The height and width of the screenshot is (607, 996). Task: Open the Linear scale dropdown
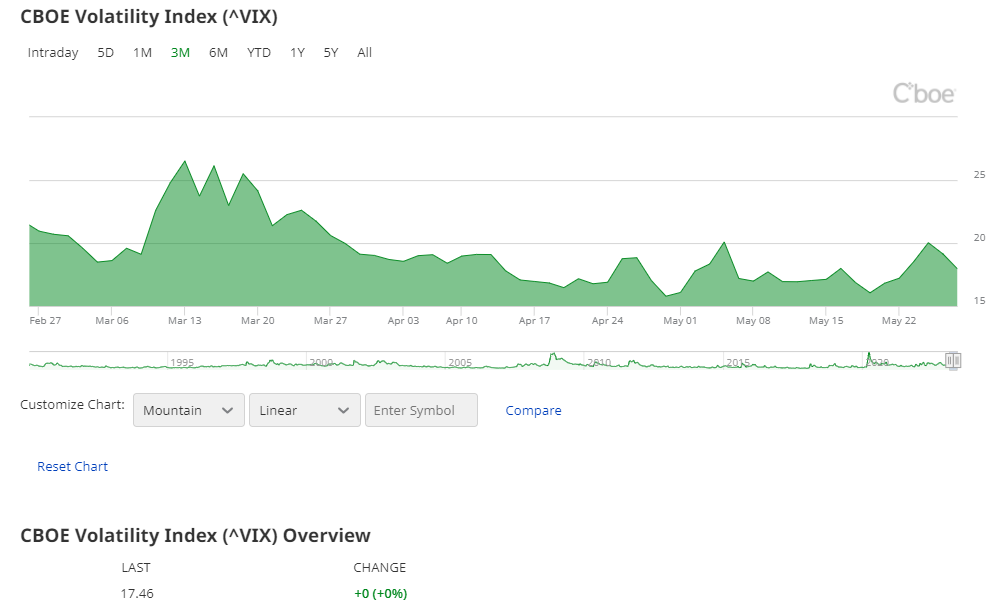305,410
